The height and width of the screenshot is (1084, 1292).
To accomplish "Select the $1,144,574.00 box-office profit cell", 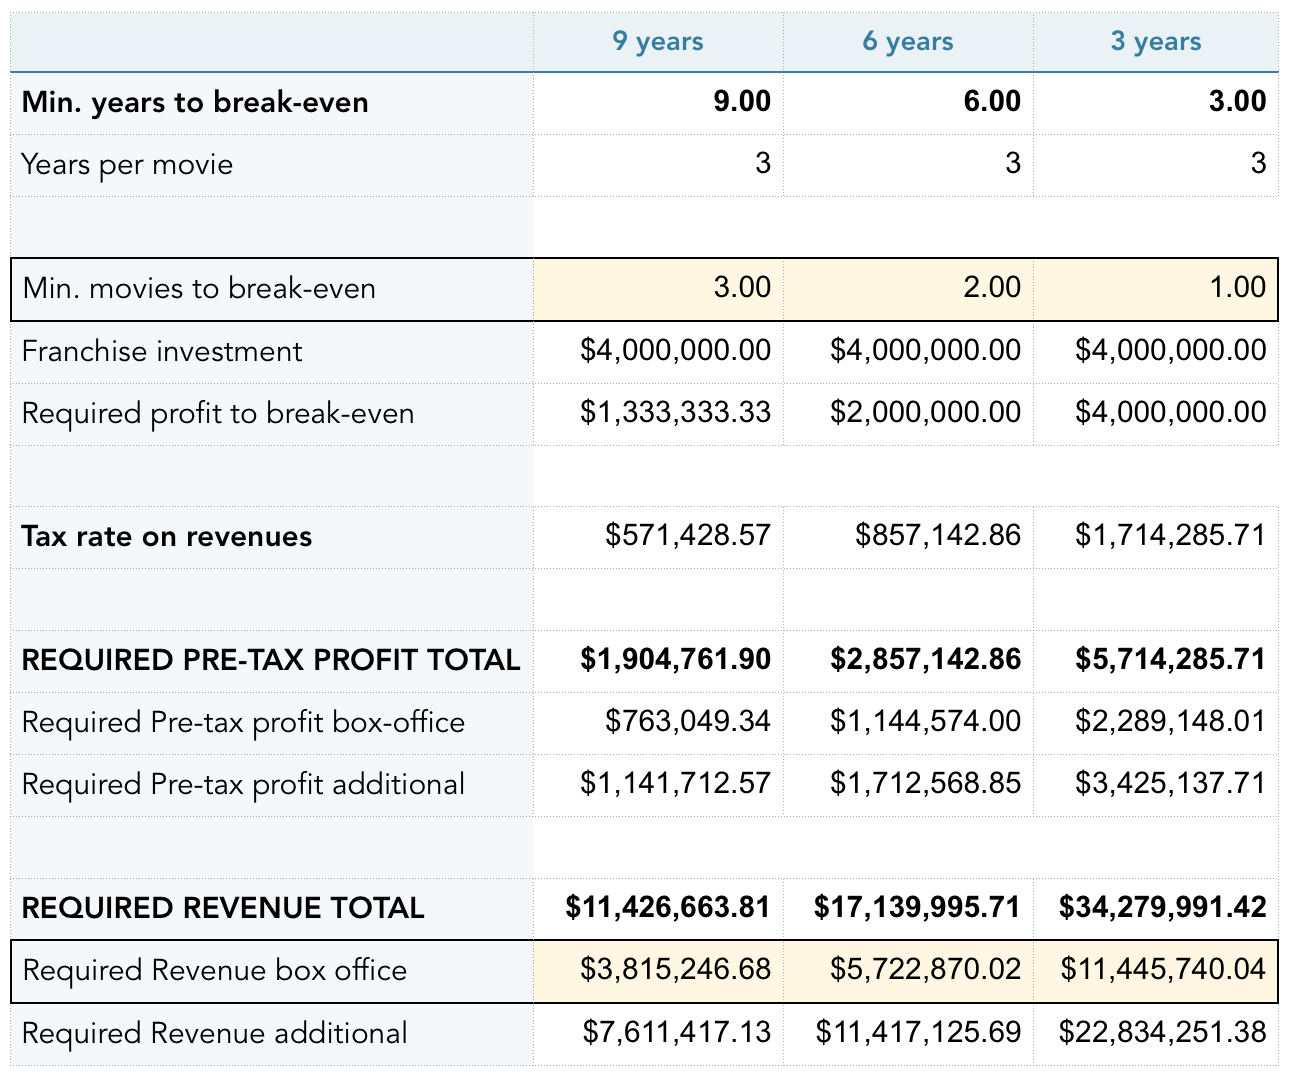I will pos(908,722).
